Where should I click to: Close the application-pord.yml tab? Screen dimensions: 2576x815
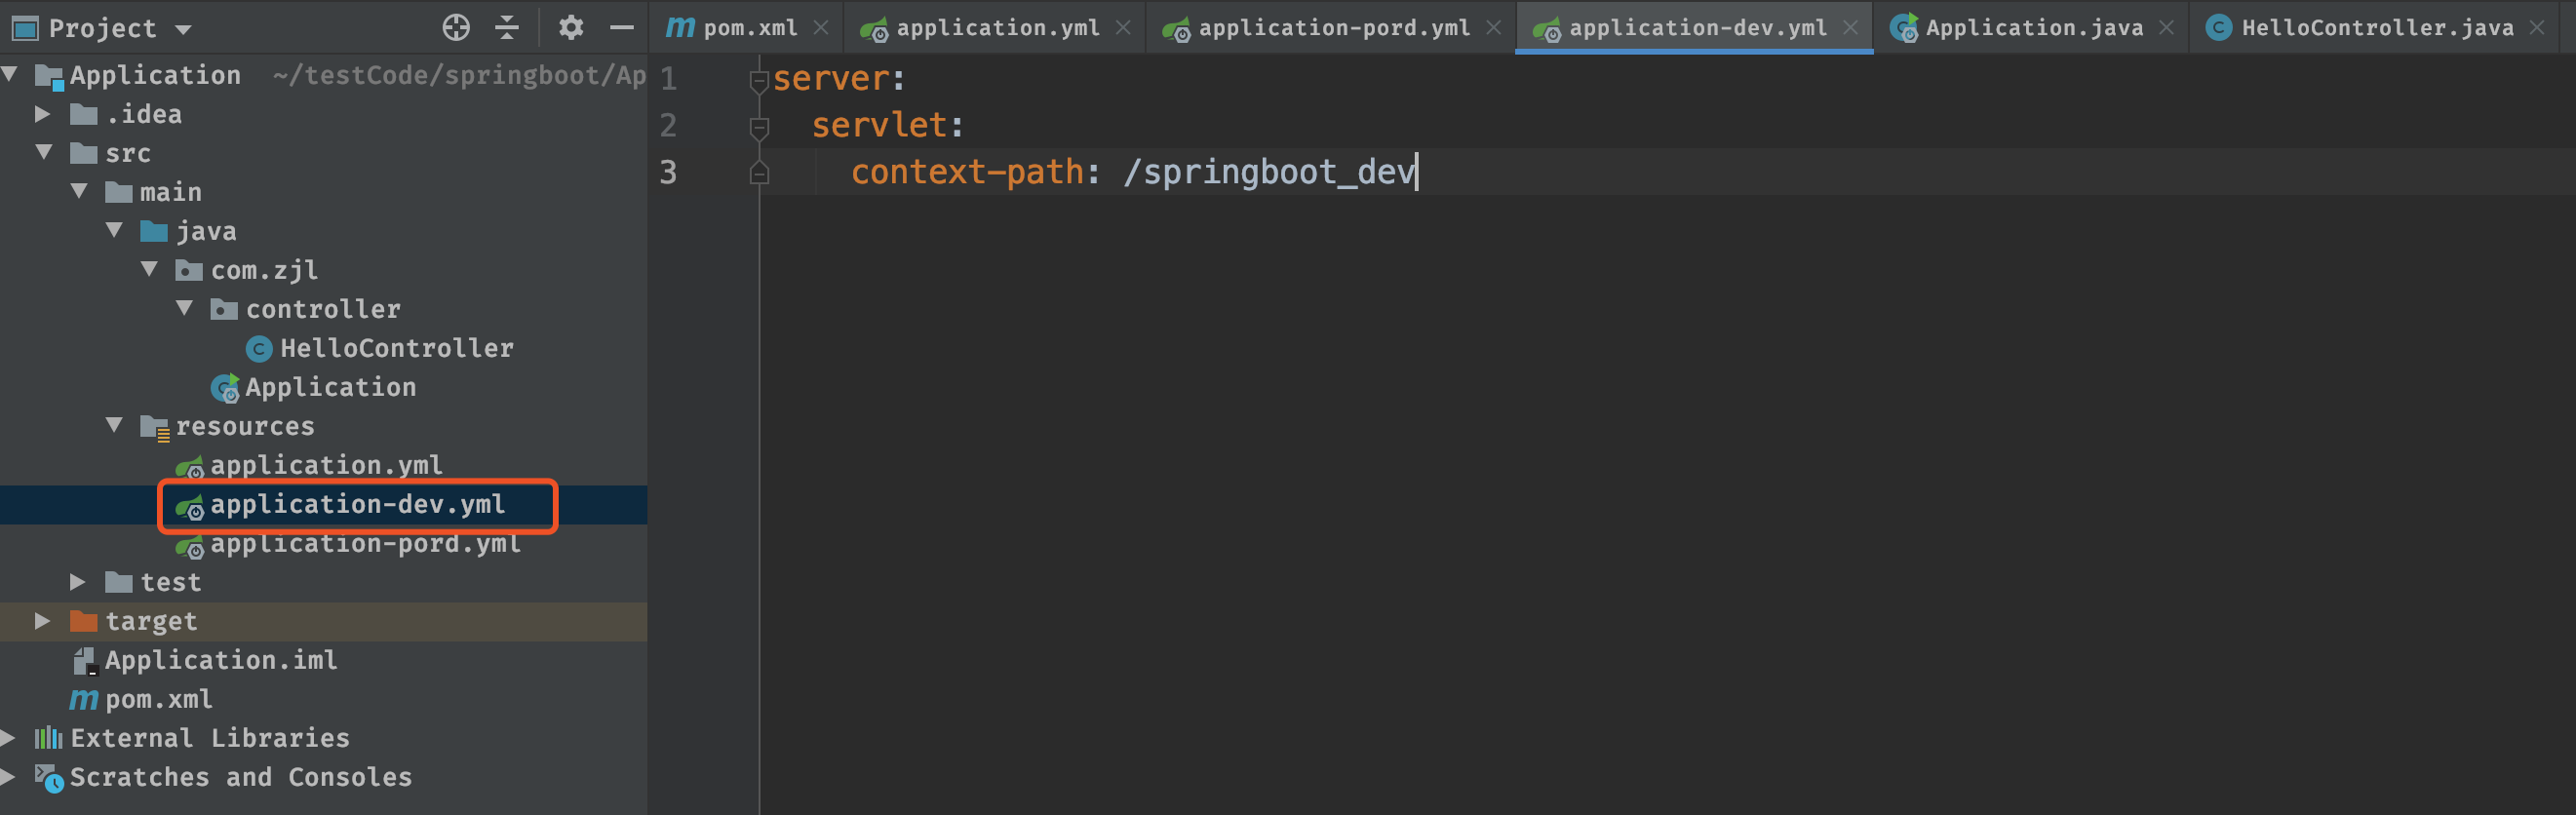tap(1493, 28)
